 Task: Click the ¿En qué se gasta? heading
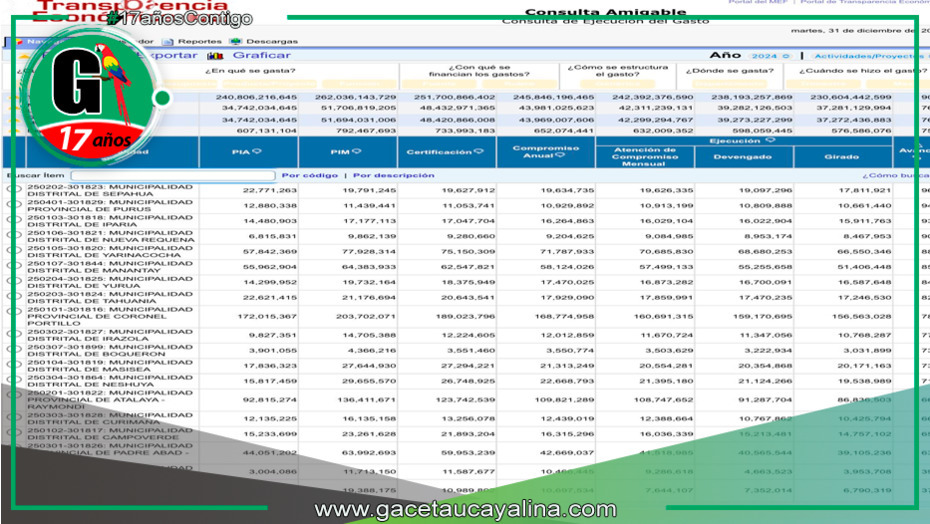pos(250,71)
